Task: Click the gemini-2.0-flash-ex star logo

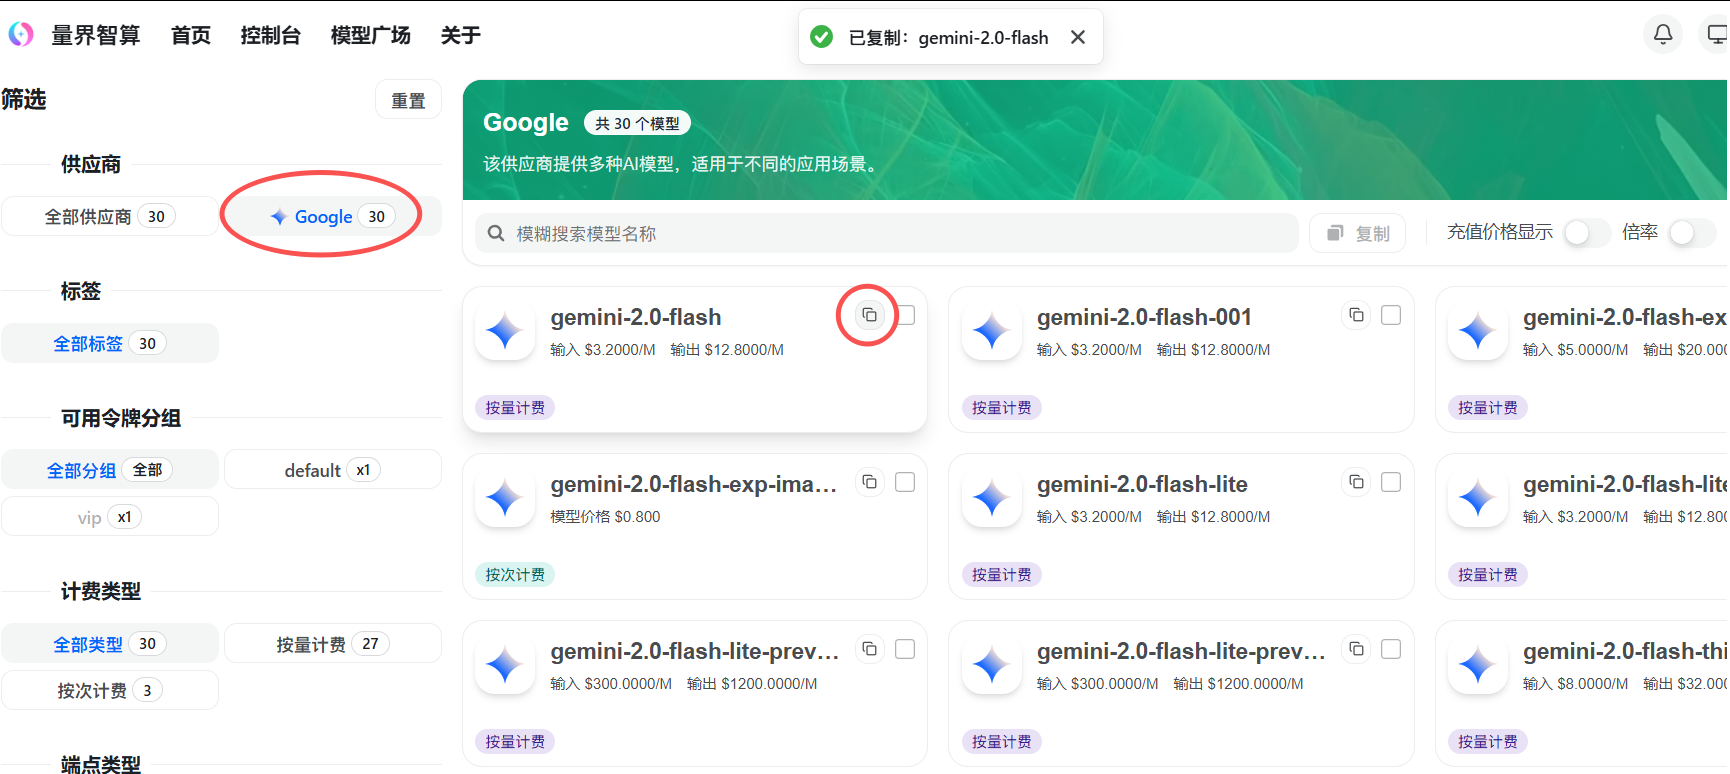Action: coord(1477,331)
